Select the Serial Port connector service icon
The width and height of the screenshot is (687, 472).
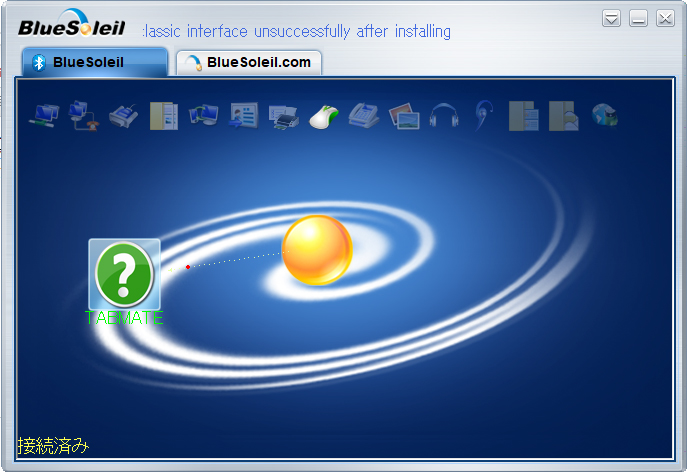tap(124, 116)
